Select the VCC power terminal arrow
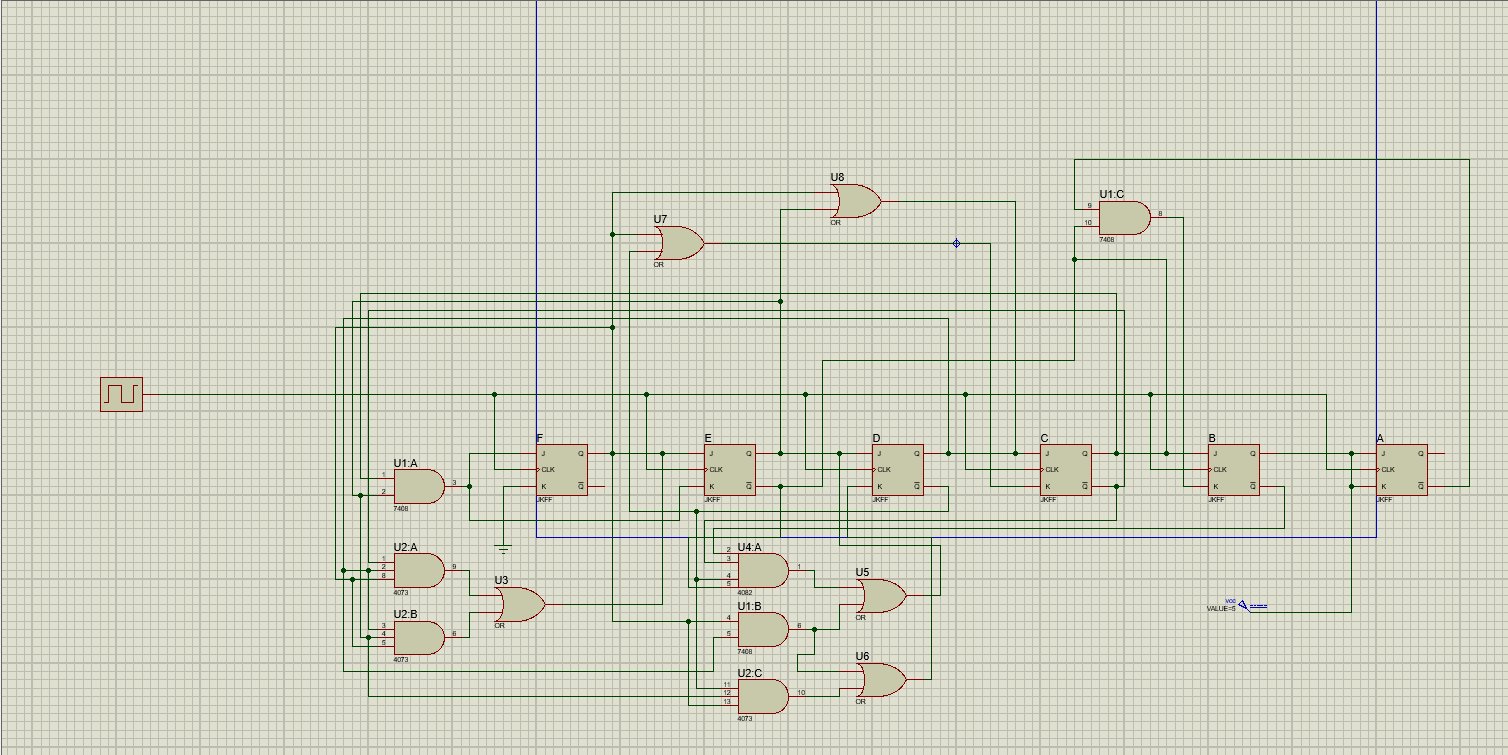The width and height of the screenshot is (1508, 755). 1244,604
